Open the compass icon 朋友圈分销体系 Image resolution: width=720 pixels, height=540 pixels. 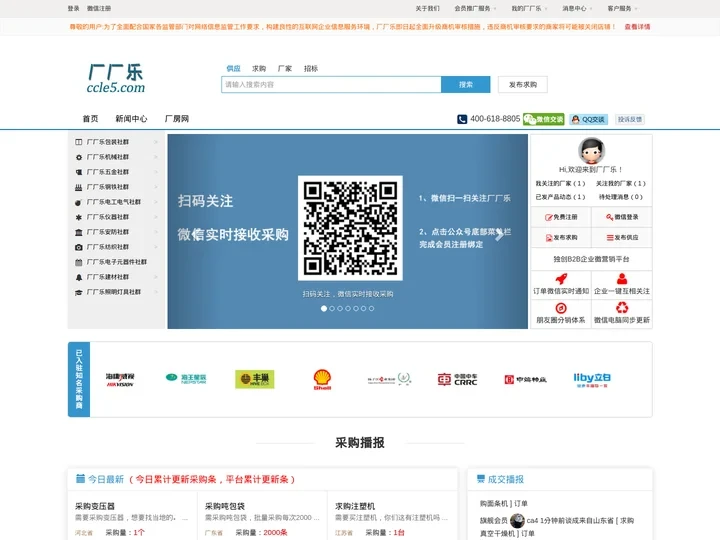click(561, 308)
